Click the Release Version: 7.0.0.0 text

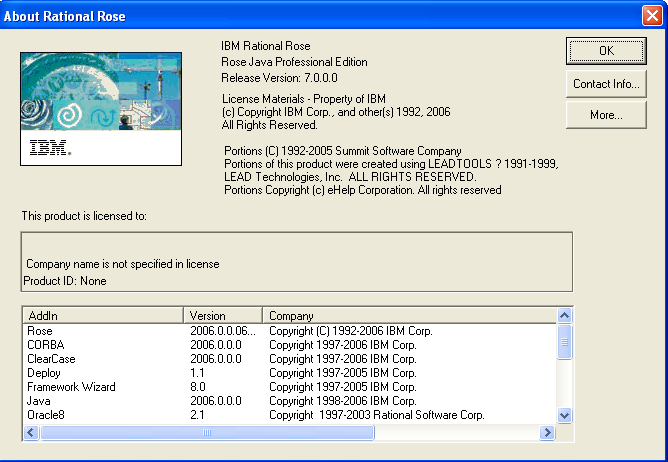279,78
